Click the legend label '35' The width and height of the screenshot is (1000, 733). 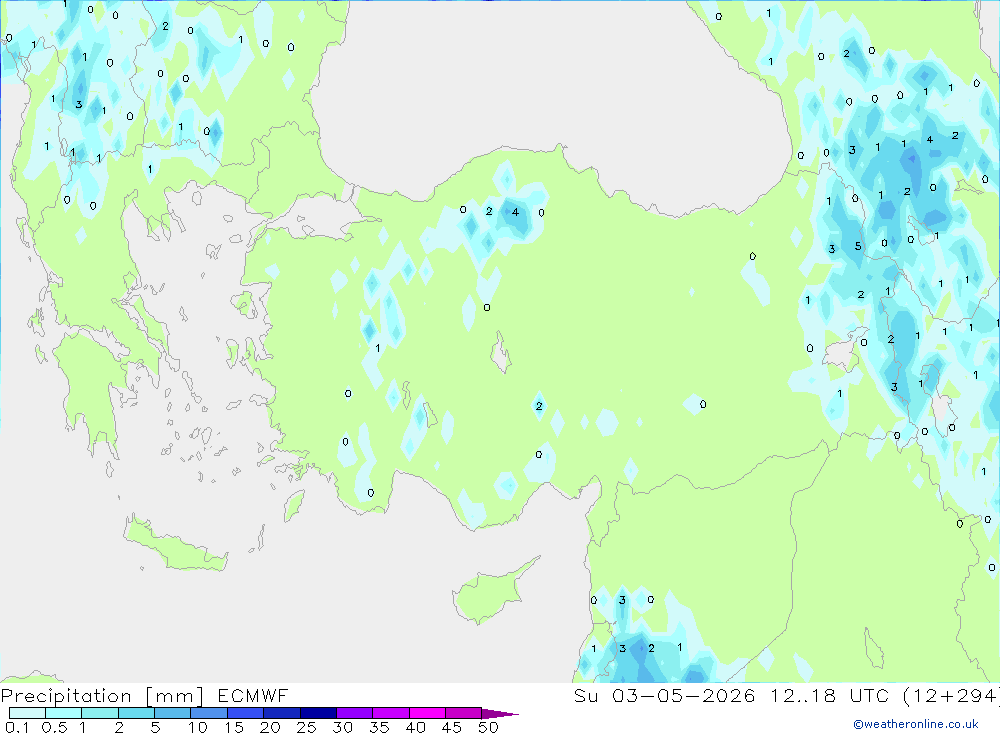[x=379, y=727]
